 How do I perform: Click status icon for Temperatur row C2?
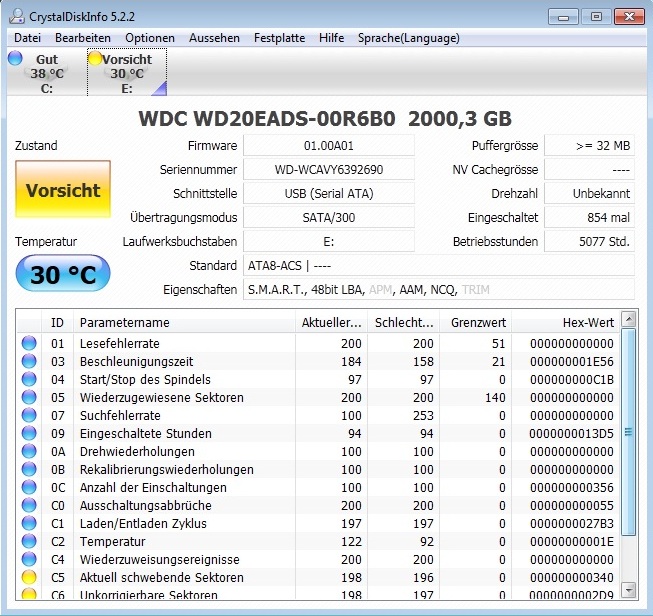[29, 541]
